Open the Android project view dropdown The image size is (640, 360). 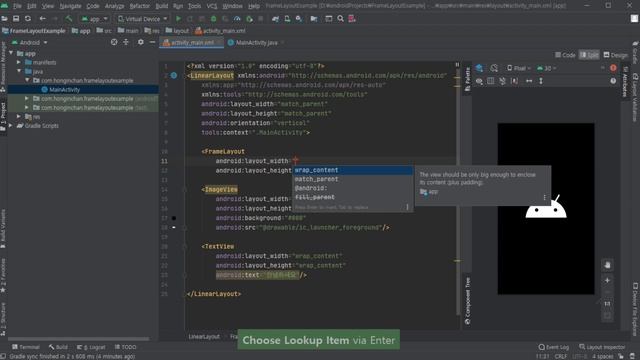[x=29, y=42]
